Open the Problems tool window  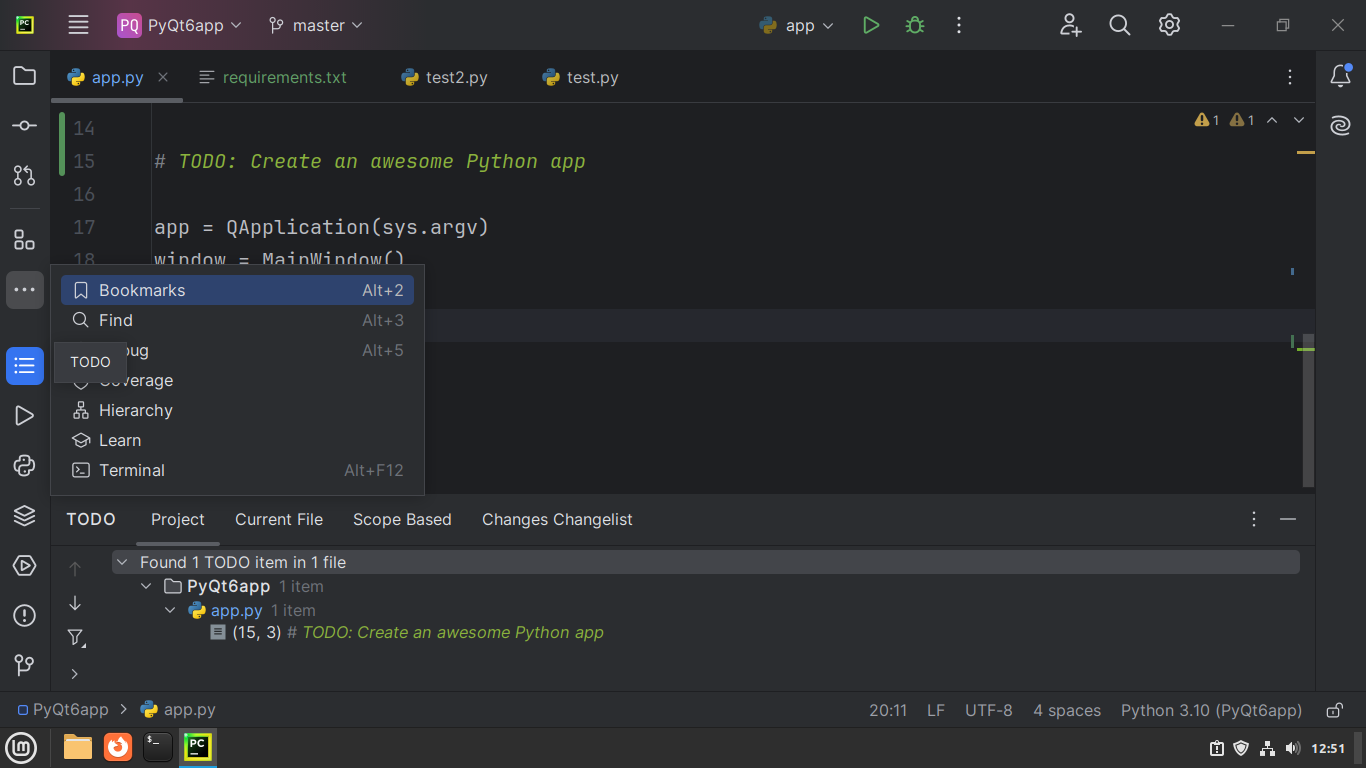point(24,616)
